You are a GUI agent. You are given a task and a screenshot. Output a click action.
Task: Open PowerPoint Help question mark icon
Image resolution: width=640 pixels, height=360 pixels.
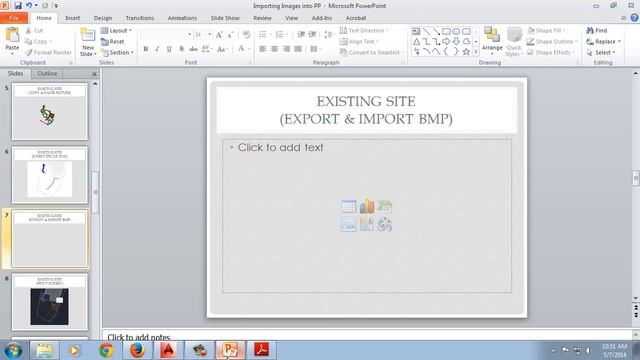634,18
